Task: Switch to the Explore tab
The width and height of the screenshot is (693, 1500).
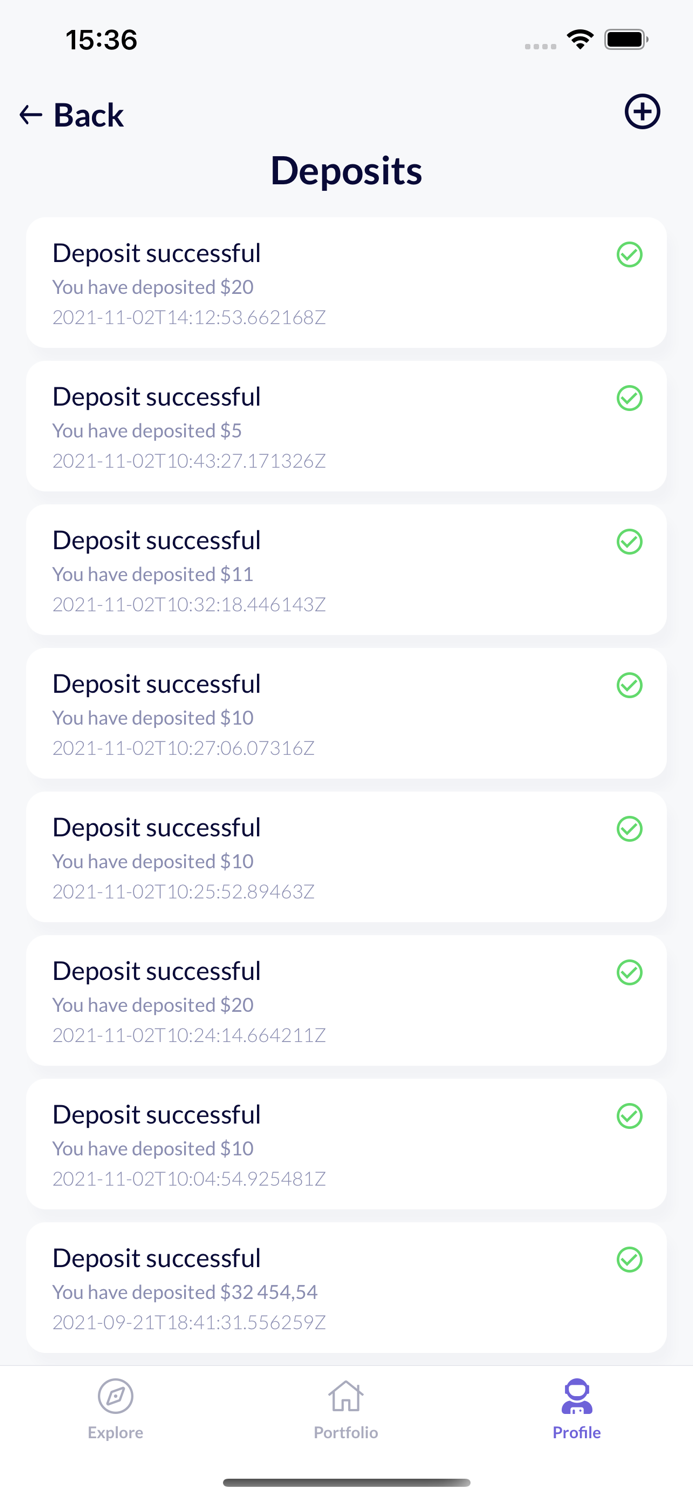Action: [114, 1407]
